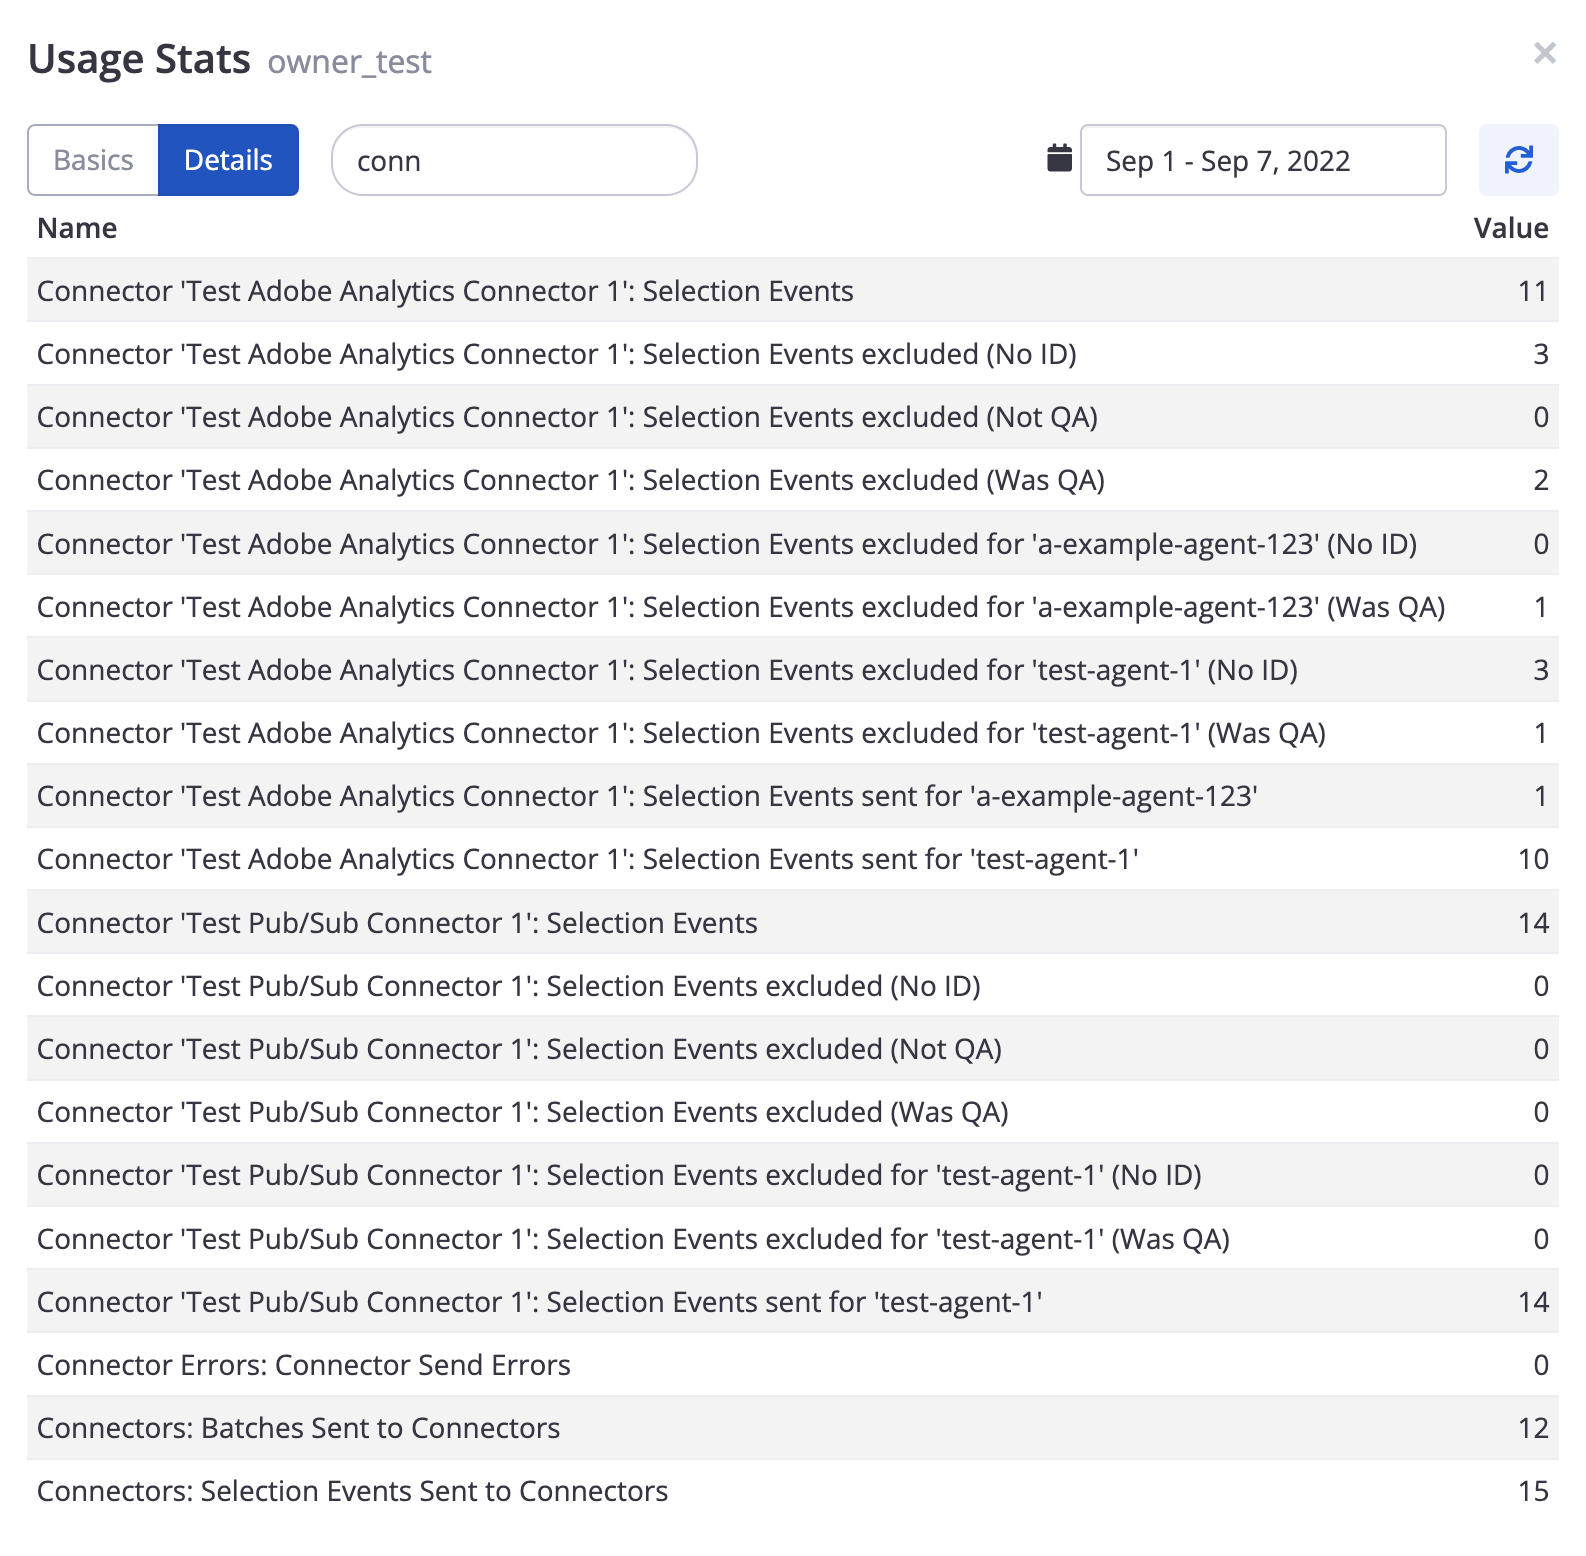Screen dimensions: 1586x1556
Task: Select Adobe row excluded for 'test-agent-1' (Was QA)
Action: coord(793,733)
